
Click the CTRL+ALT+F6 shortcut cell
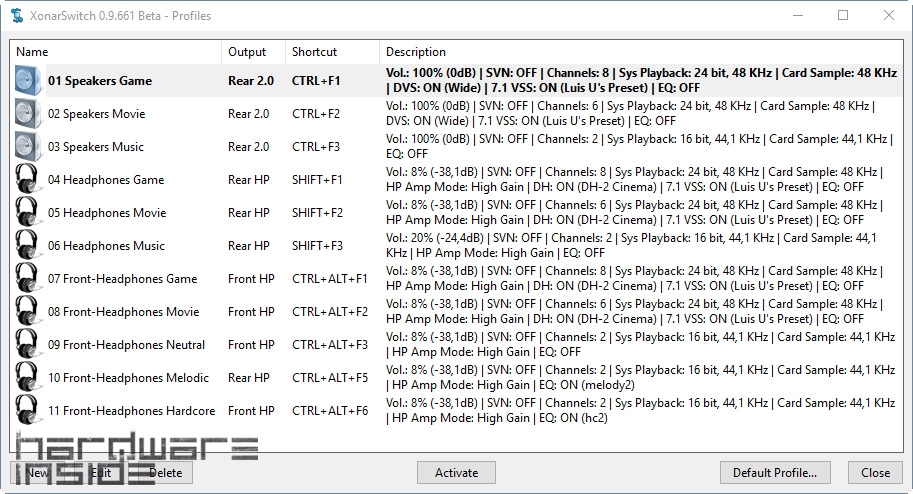[330, 411]
